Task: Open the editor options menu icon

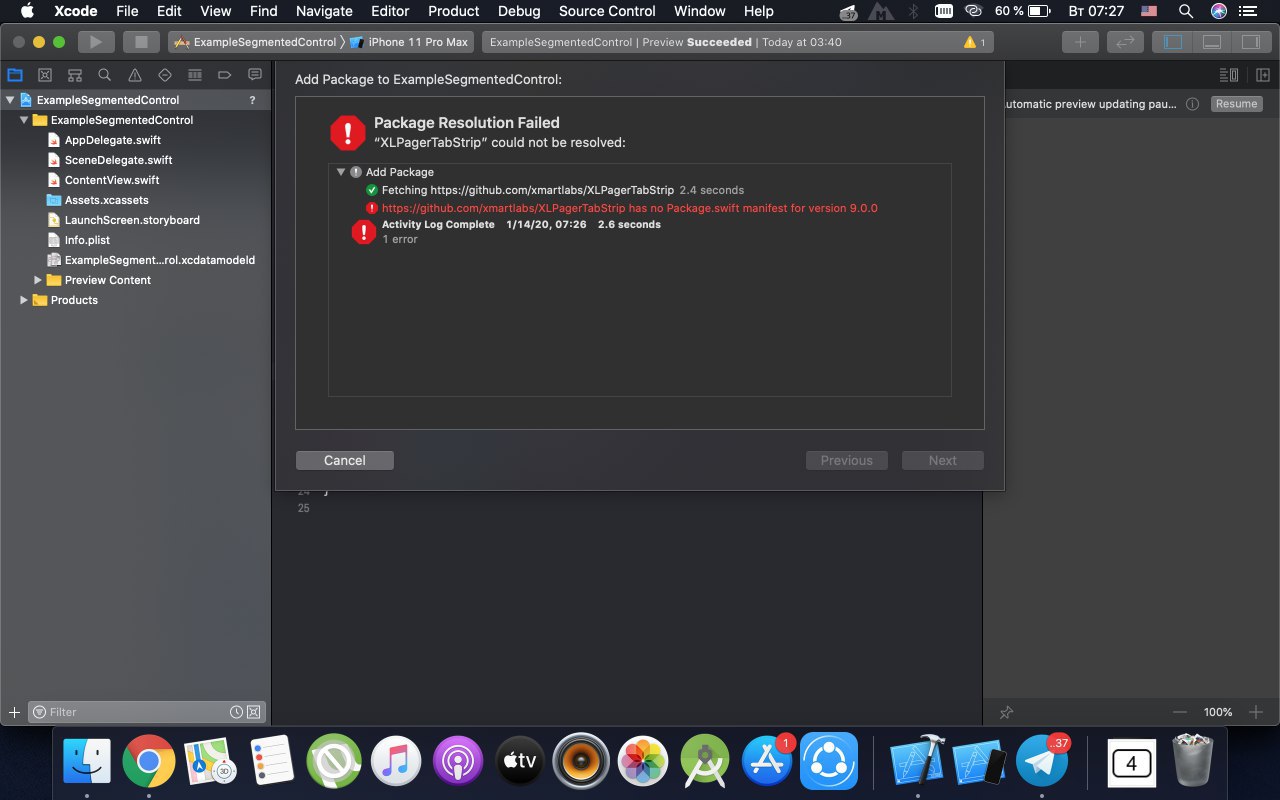Action: (x=1229, y=75)
